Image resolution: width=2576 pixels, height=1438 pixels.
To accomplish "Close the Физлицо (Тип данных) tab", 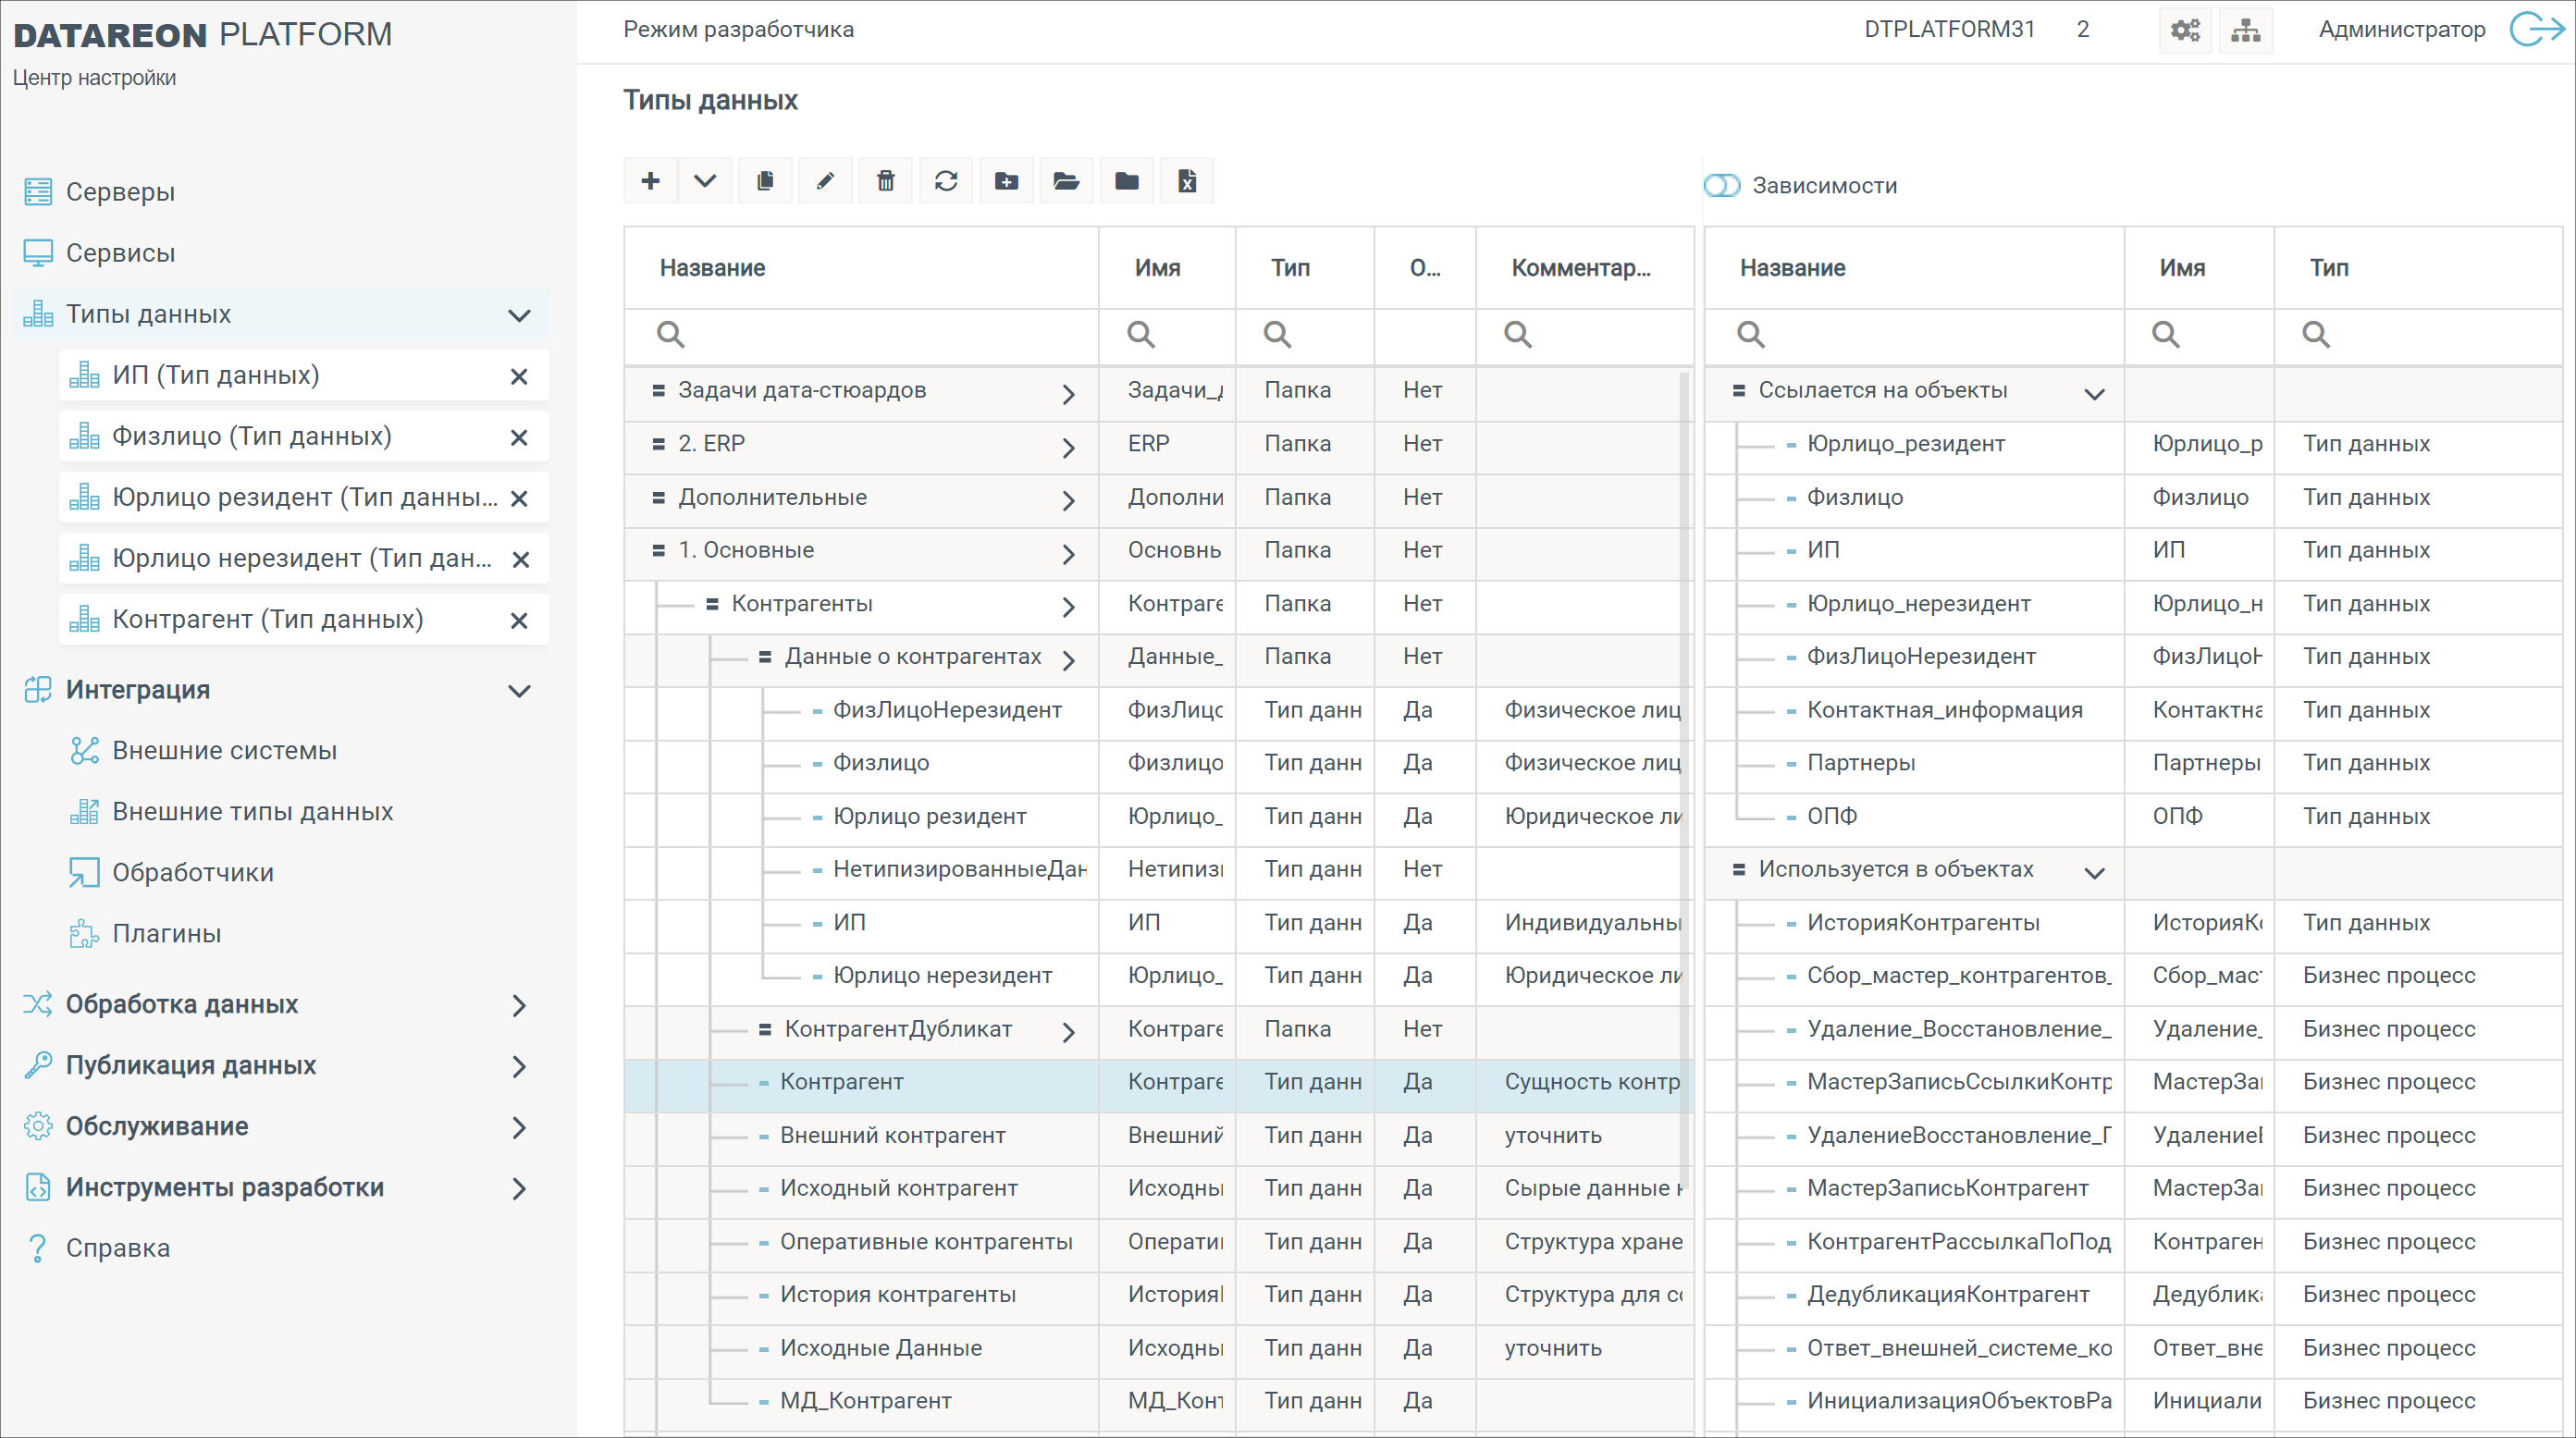I will 519,438.
